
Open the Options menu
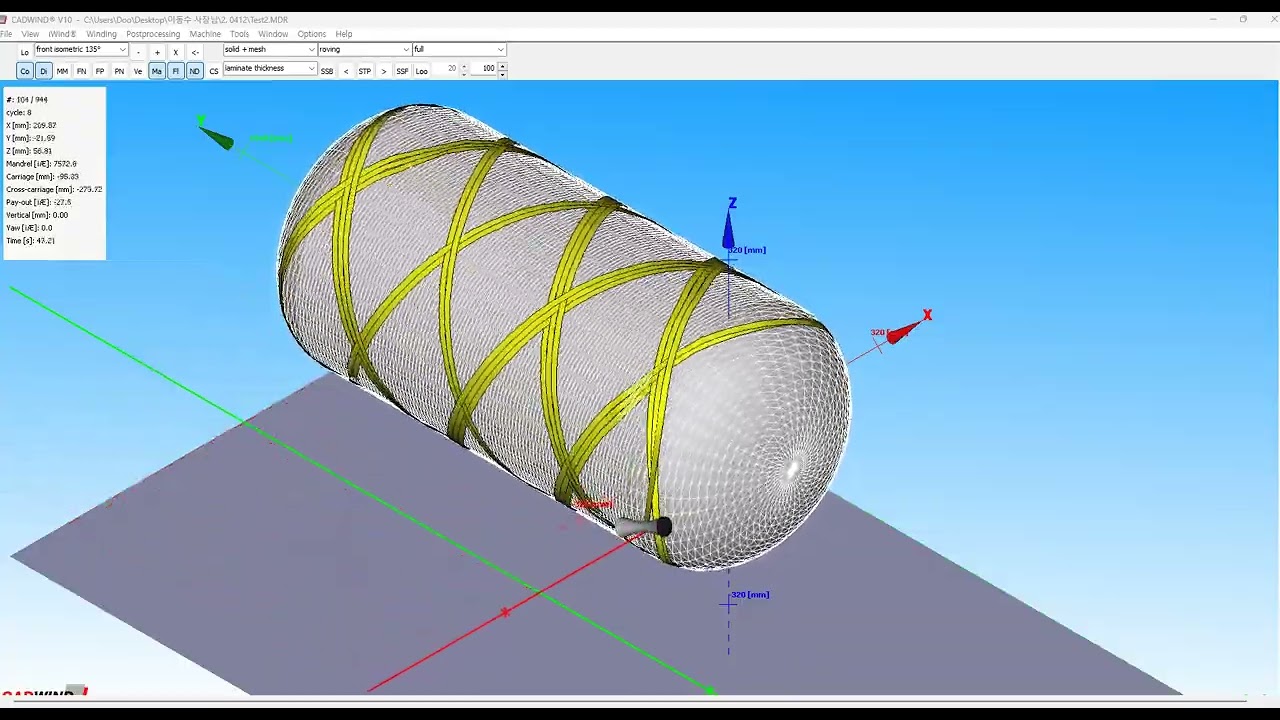tap(311, 34)
